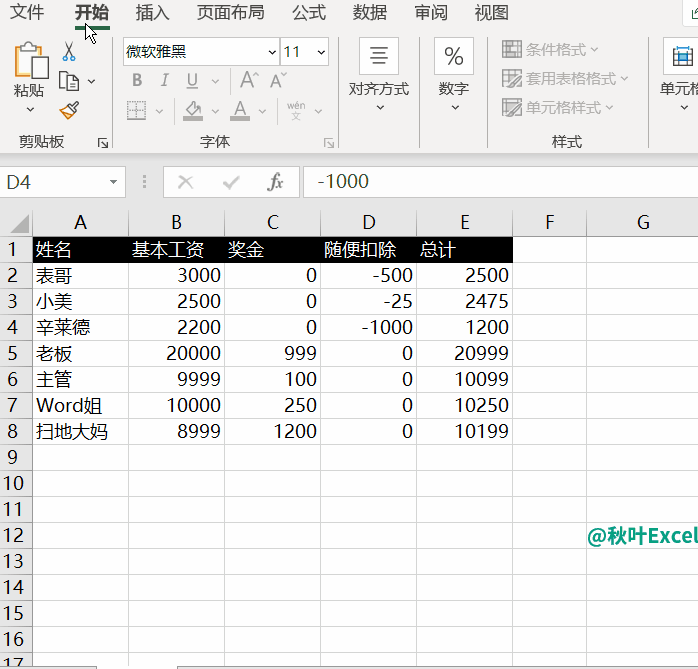Toggle Underline formatting
698x669 pixels.
190,80
